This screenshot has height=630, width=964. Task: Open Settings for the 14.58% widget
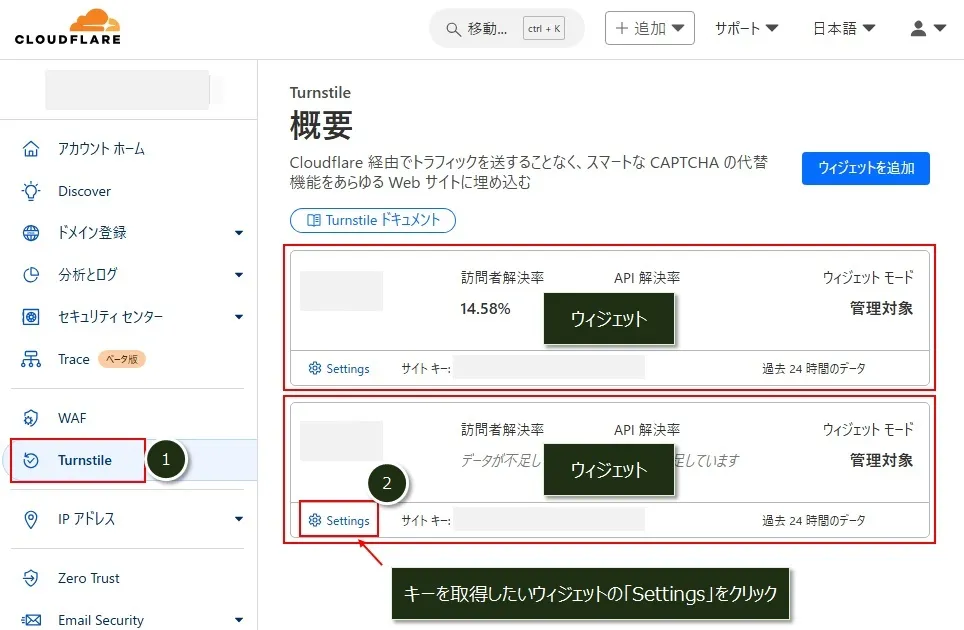(339, 369)
